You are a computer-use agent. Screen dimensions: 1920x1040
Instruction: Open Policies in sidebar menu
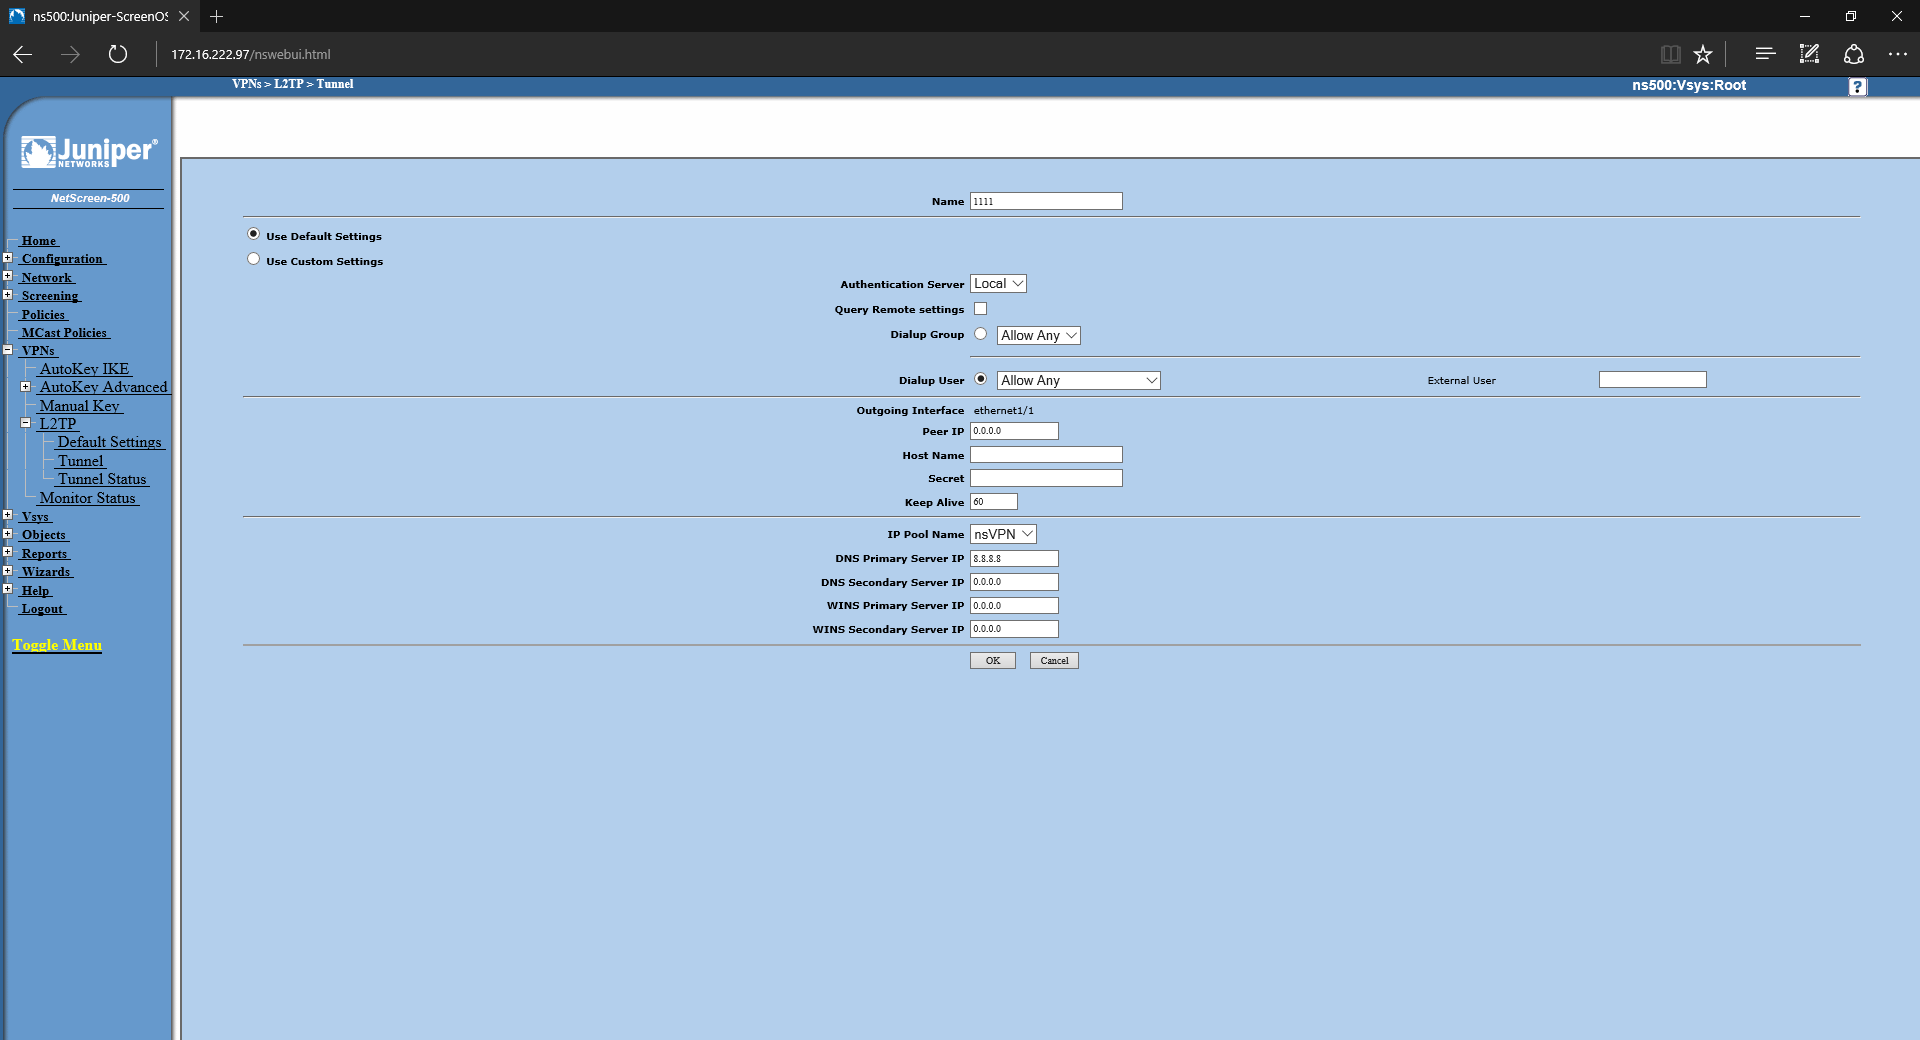click(x=43, y=315)
